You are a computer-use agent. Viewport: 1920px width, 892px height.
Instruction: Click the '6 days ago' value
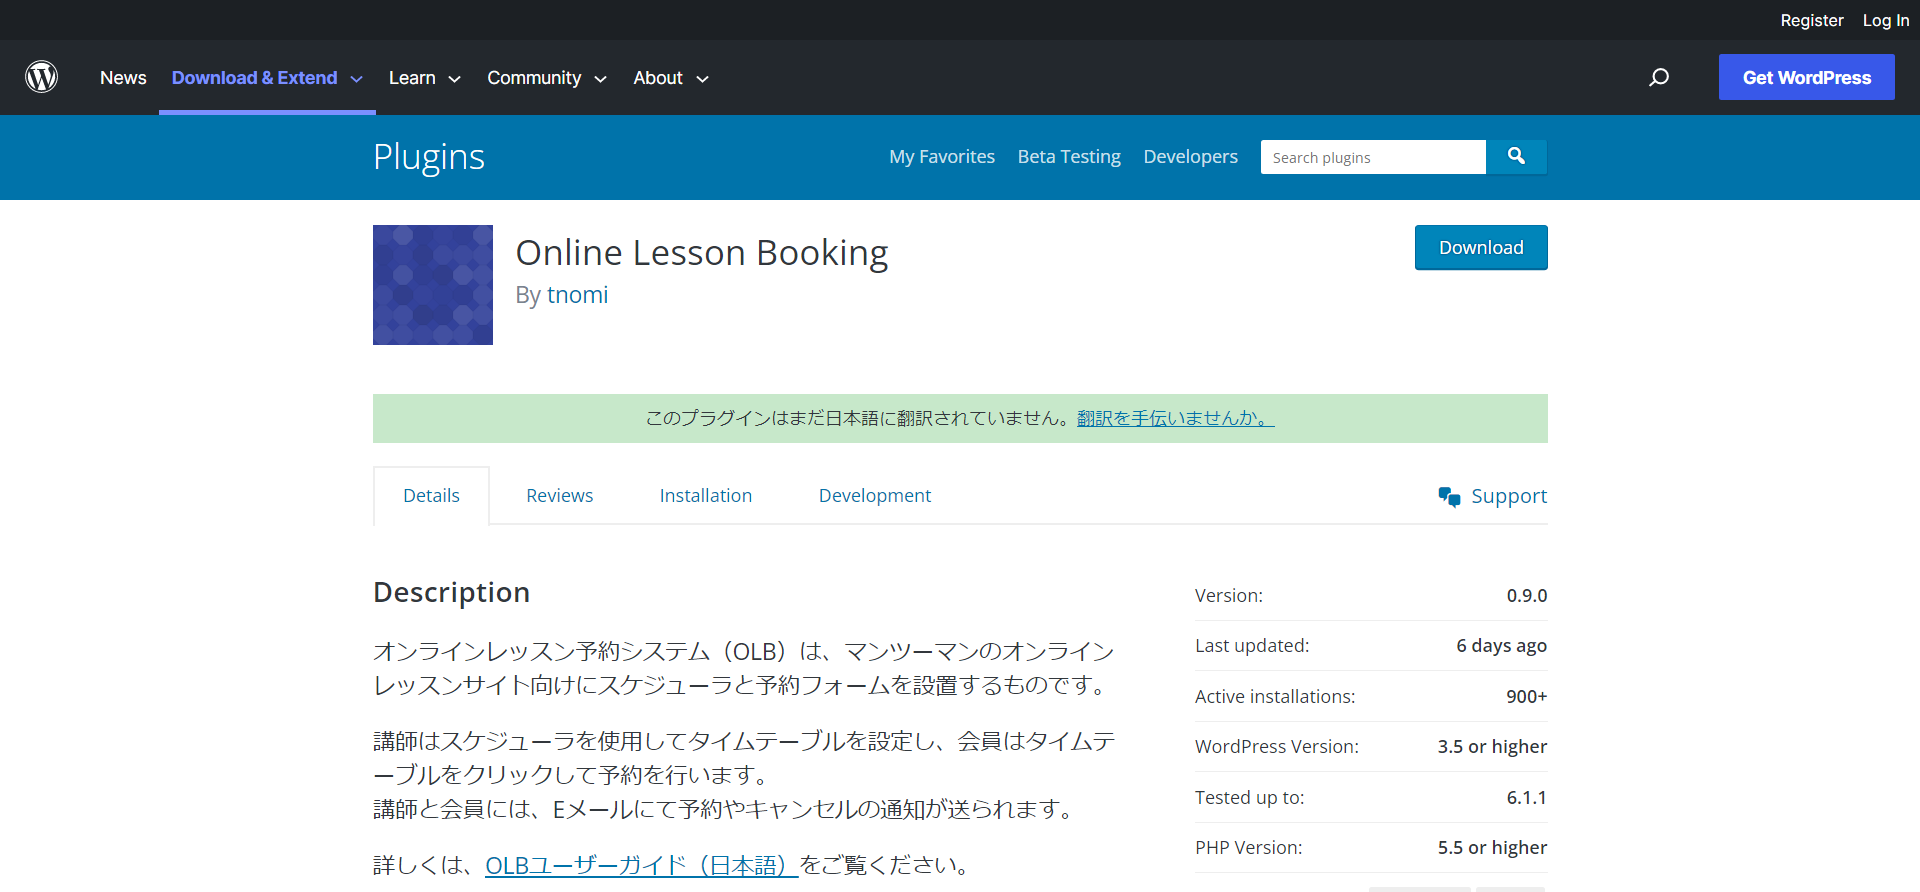coord(1501,645)
